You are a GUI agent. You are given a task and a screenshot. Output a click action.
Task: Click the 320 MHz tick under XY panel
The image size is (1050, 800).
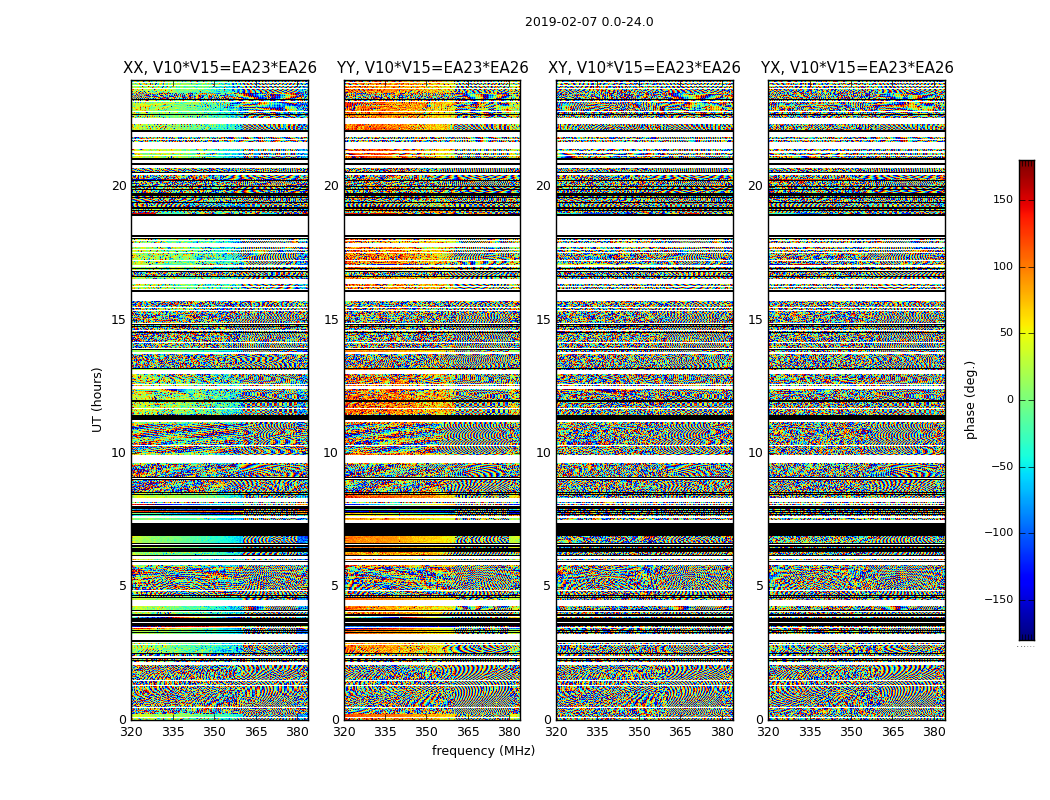click(556, 732)
